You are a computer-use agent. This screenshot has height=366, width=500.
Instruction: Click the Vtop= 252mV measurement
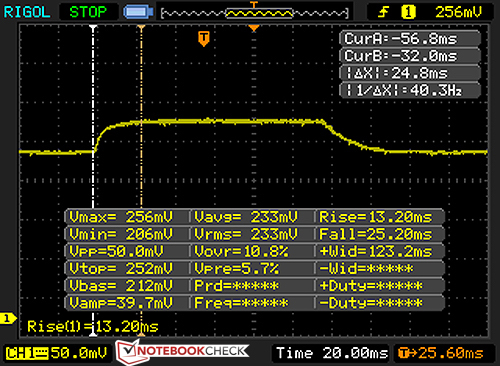point(121,268)
